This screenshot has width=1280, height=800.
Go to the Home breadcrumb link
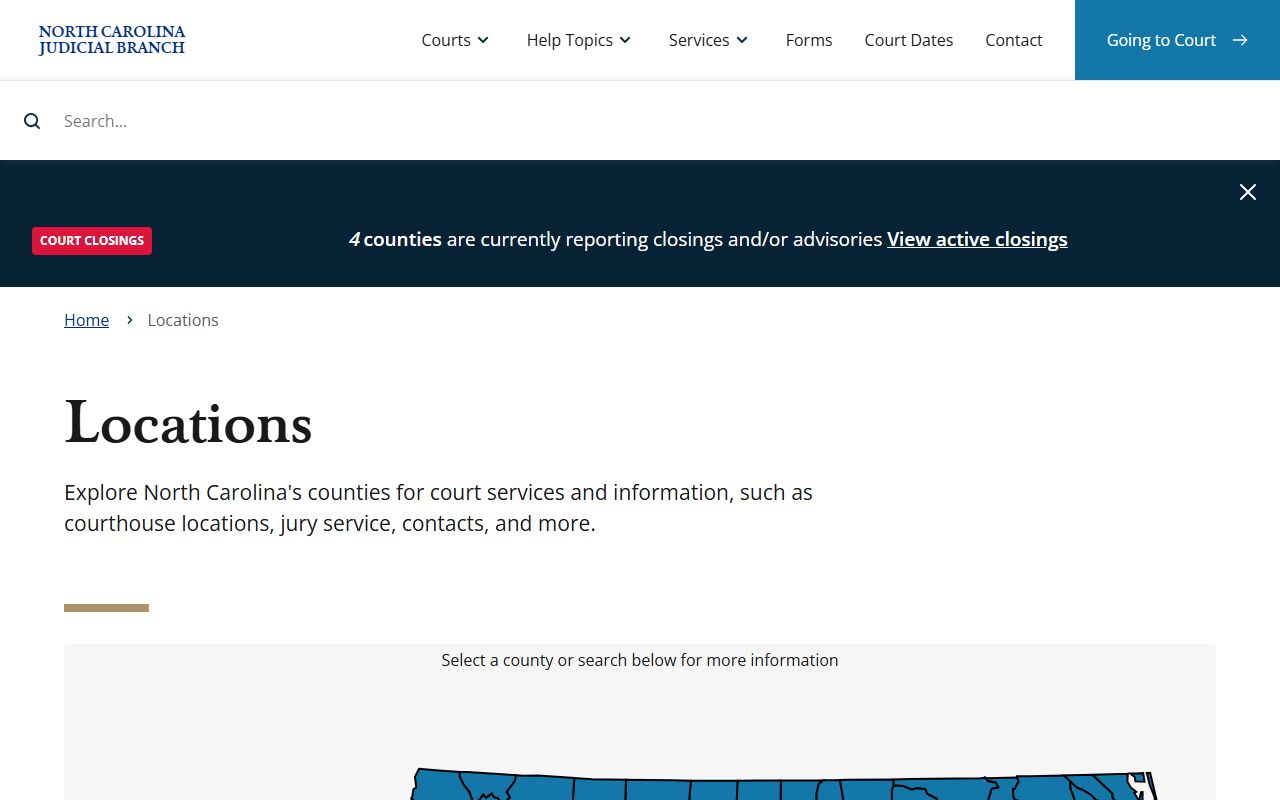86,320
